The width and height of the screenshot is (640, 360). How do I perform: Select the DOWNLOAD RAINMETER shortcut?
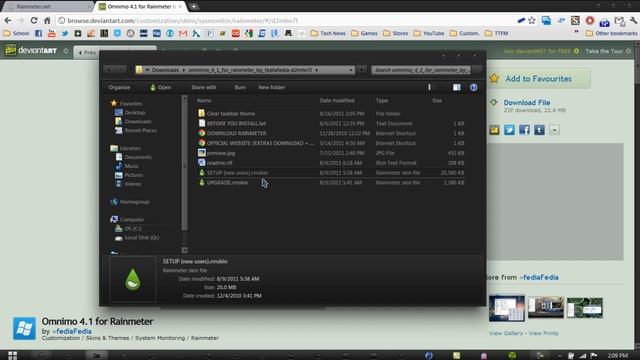pos(236,133)
